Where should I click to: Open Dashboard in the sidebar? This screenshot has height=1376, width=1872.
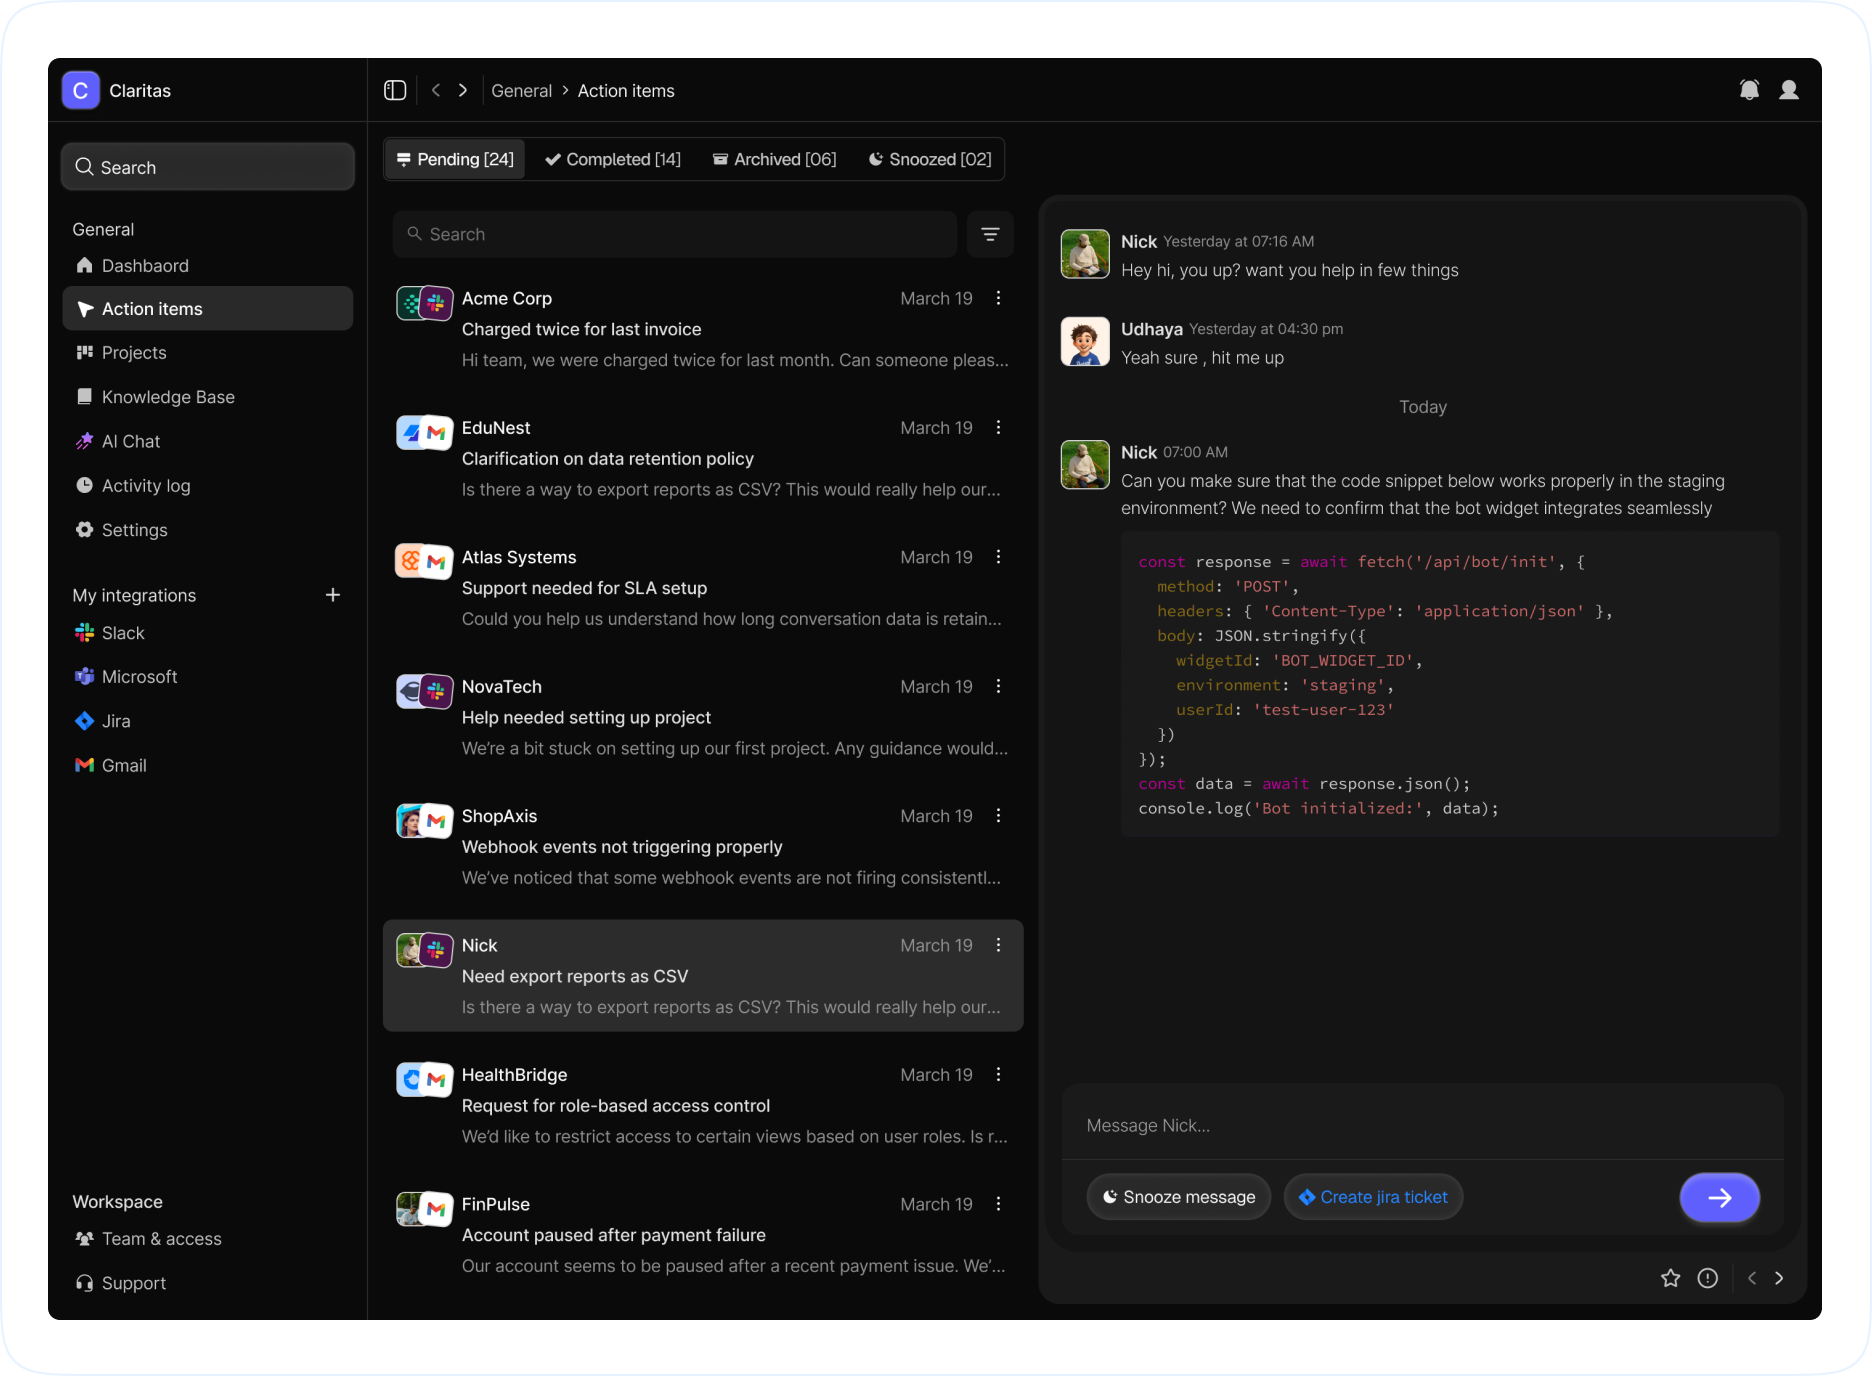pyautogui.click(x=207, y=265)
